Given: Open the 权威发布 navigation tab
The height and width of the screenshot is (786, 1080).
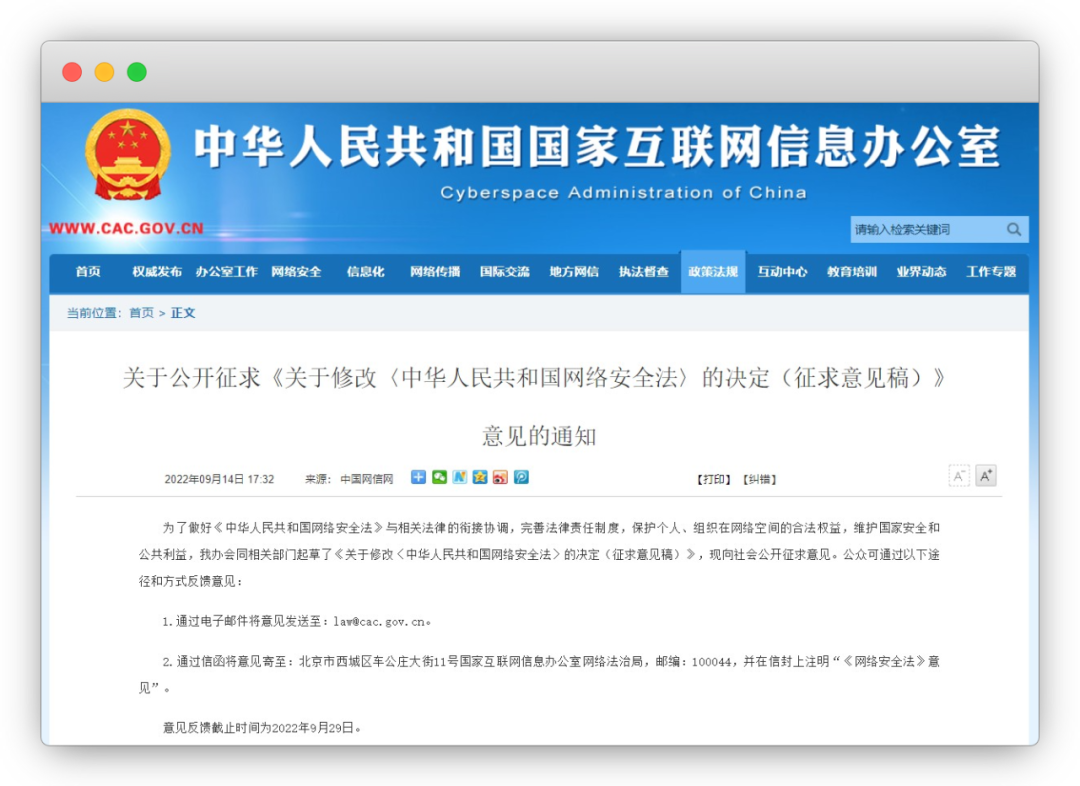Looking at the screenshot, I should (x=155, y=271).
